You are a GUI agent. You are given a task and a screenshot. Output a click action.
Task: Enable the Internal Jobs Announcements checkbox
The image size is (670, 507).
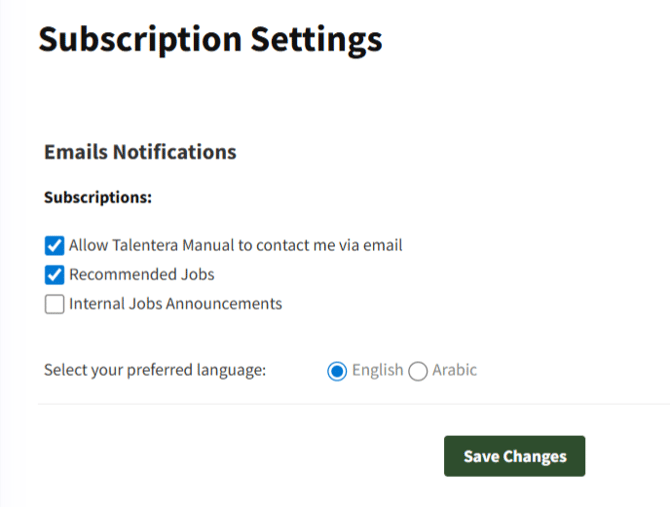[54, 304]
